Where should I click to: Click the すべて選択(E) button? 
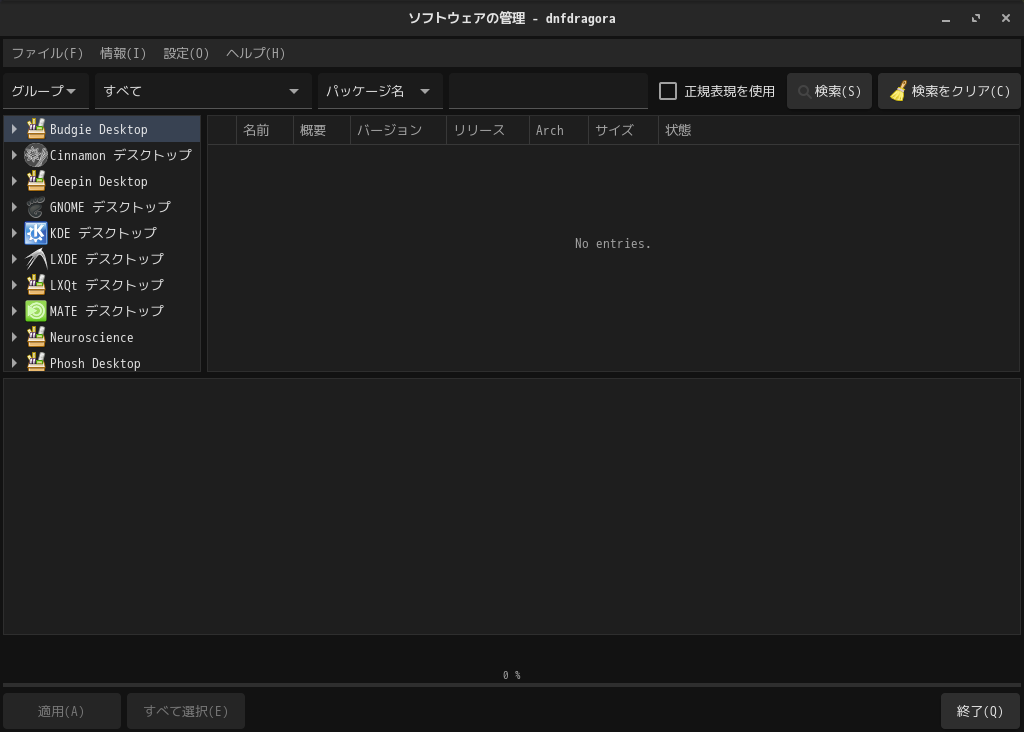[x=186, y=711]
